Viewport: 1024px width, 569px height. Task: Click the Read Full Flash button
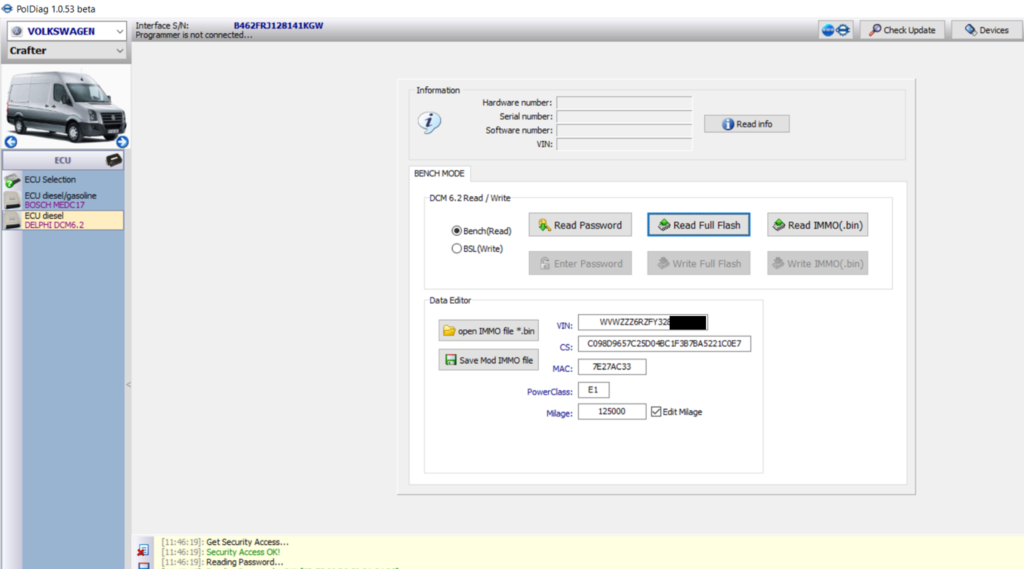[x=699, y=225]
